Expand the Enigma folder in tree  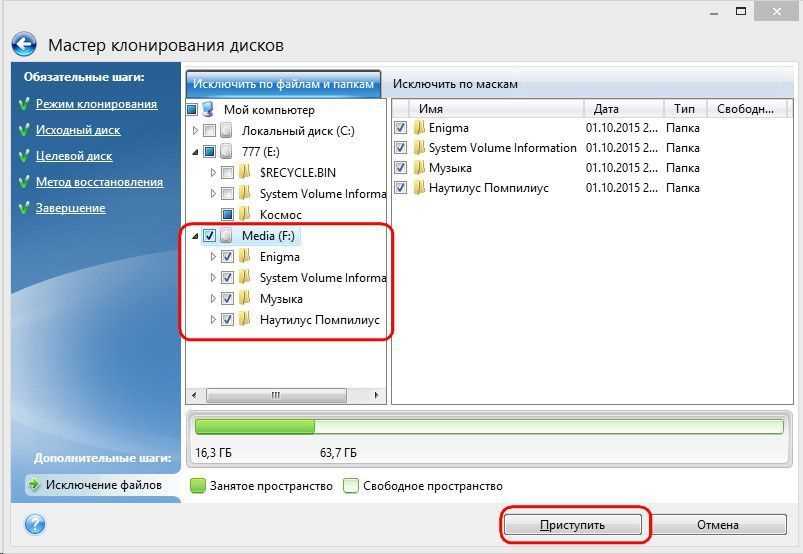pos(213,257)
